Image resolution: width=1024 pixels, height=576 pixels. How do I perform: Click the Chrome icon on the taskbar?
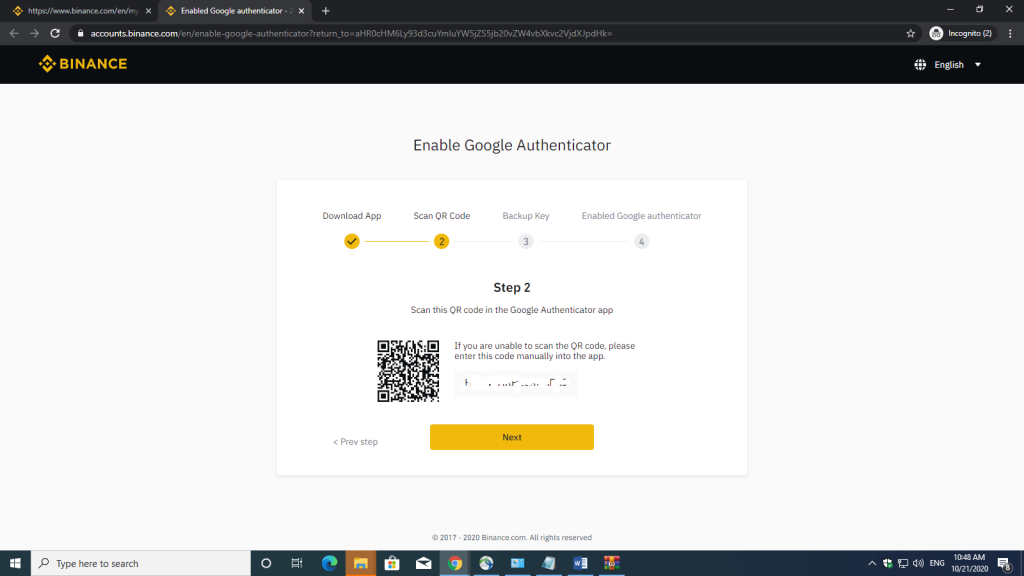point(455,563)
